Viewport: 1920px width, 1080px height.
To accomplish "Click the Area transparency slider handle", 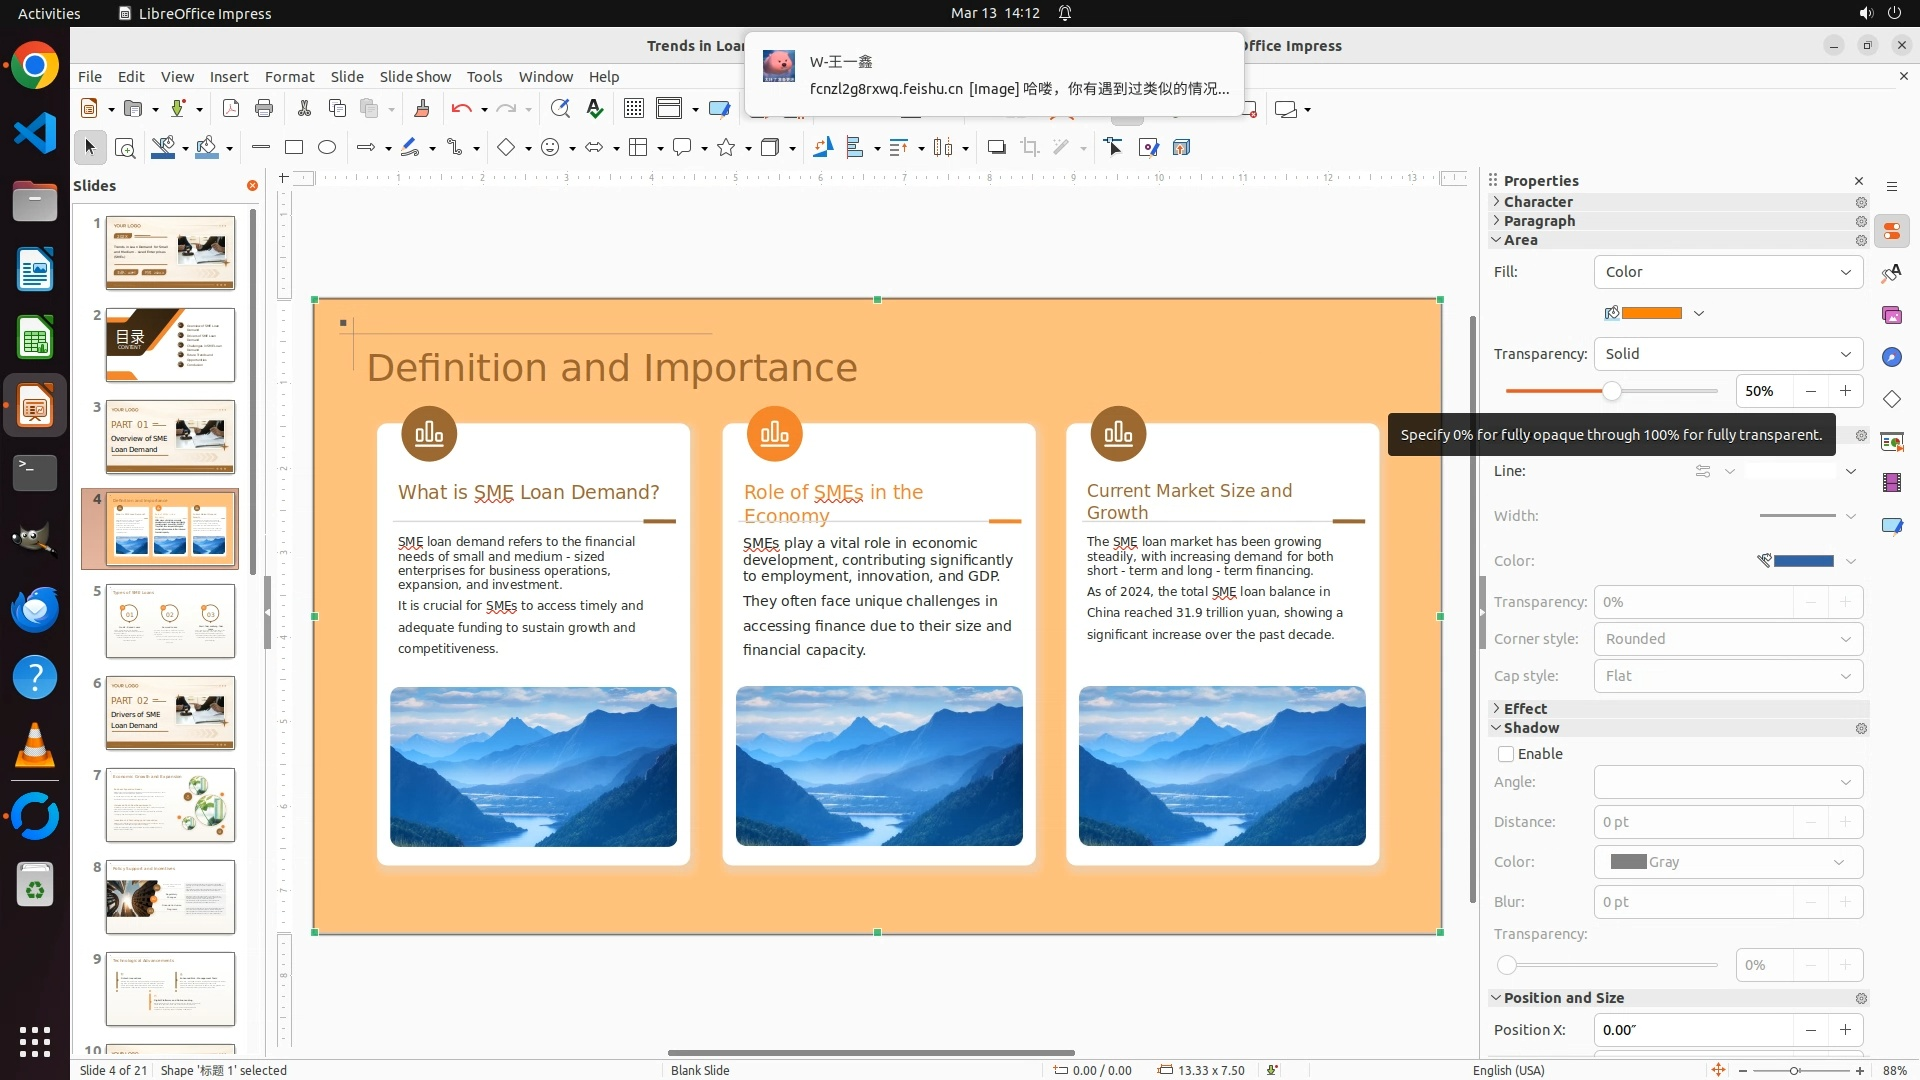I will coord(1612,391).
